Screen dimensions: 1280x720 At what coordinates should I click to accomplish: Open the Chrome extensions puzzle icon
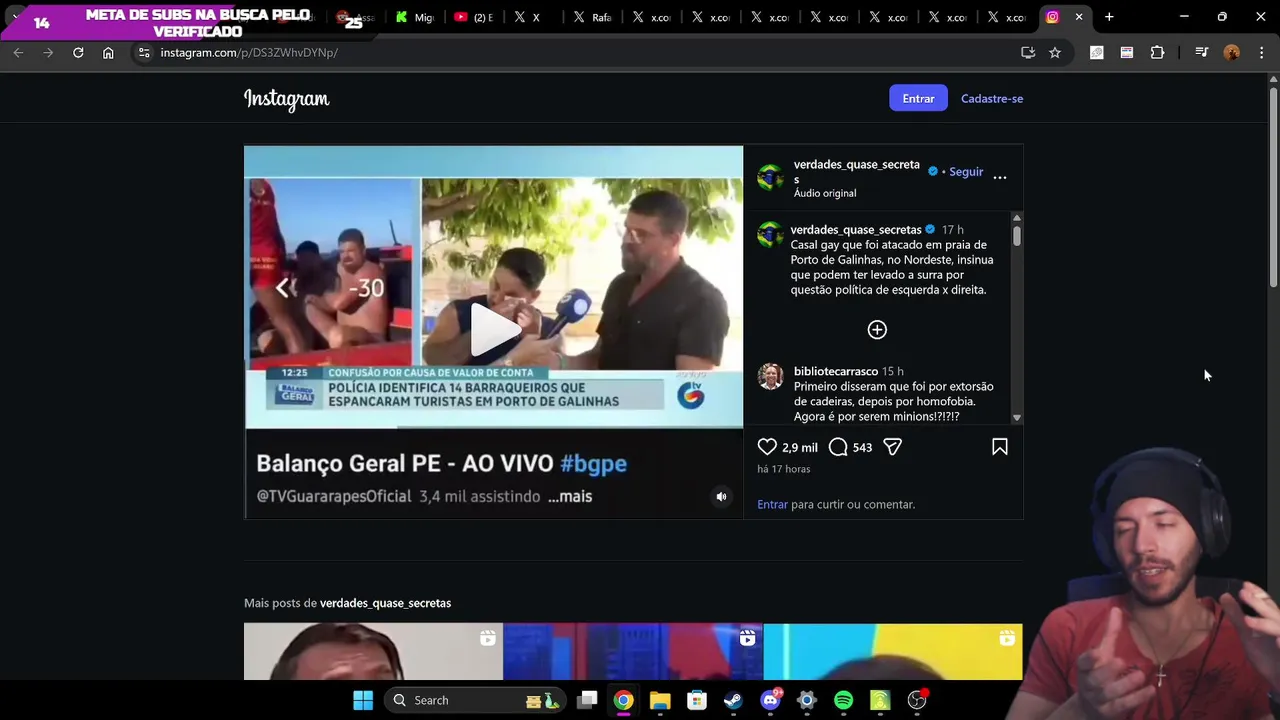[x=1157, y=52]
